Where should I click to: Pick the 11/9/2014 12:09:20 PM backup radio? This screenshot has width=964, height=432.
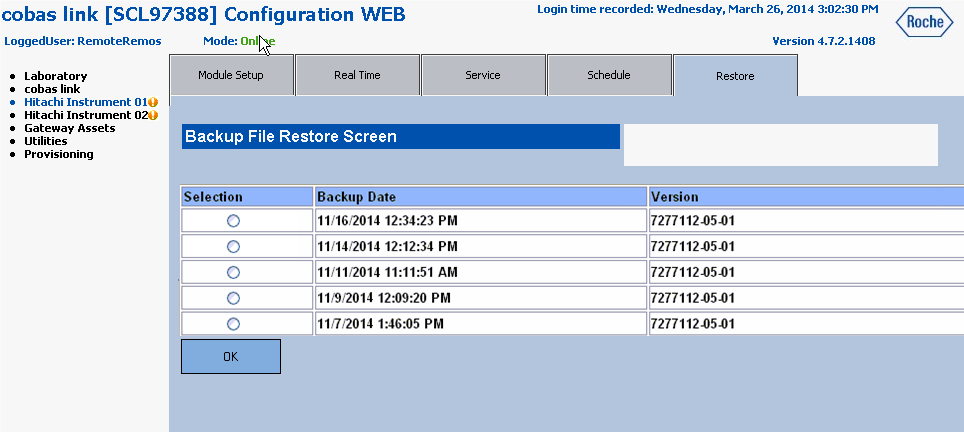[x=233, y=298]
